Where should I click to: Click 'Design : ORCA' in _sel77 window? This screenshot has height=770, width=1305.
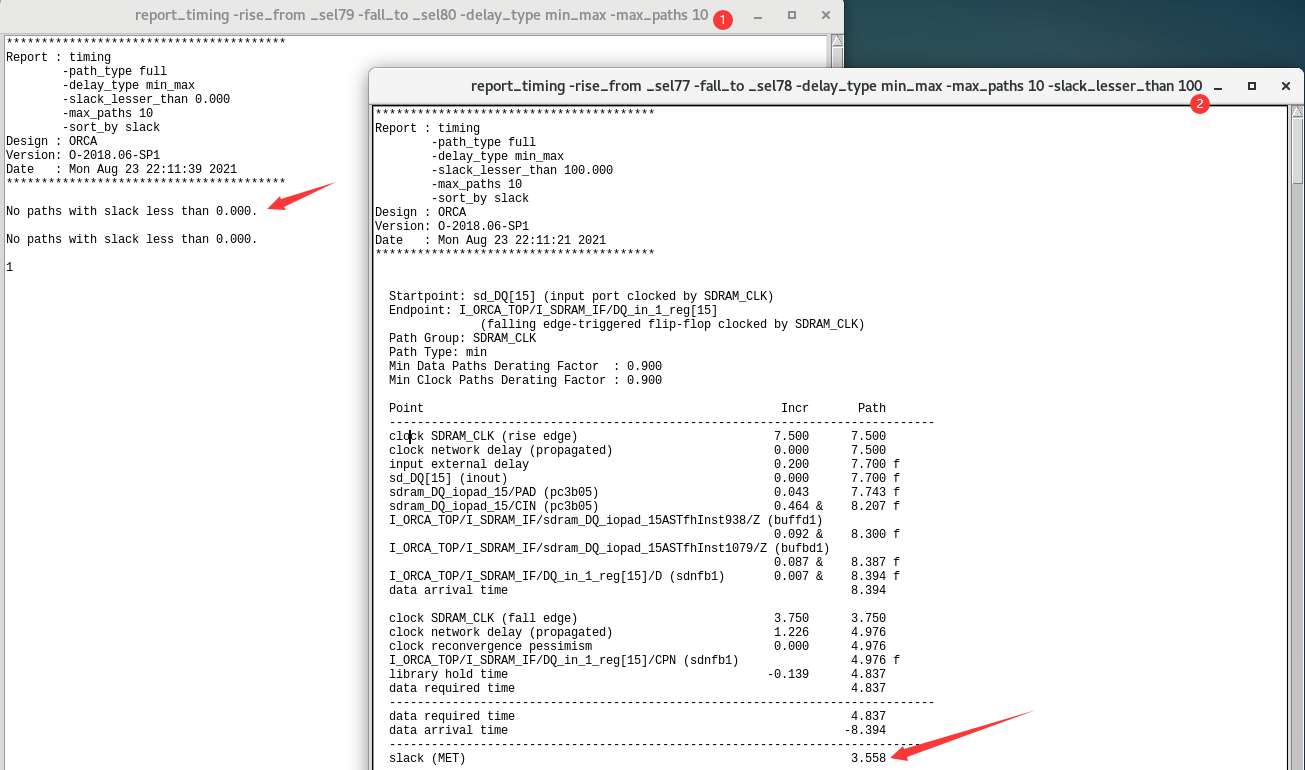(421, 212)
